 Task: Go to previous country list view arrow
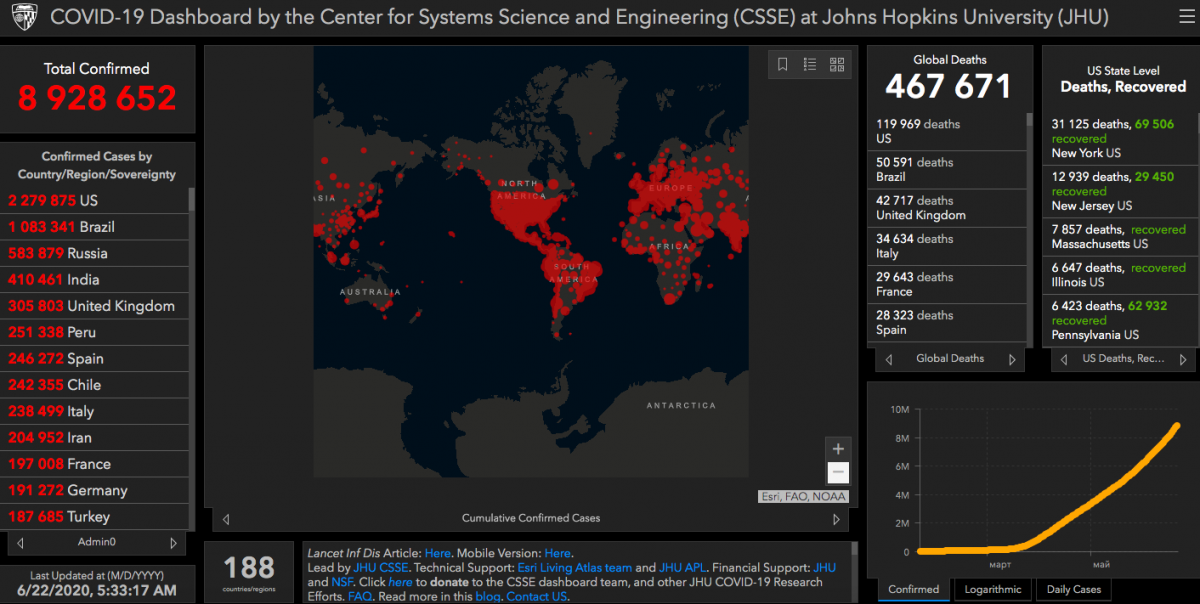click(x=21, y=543)
